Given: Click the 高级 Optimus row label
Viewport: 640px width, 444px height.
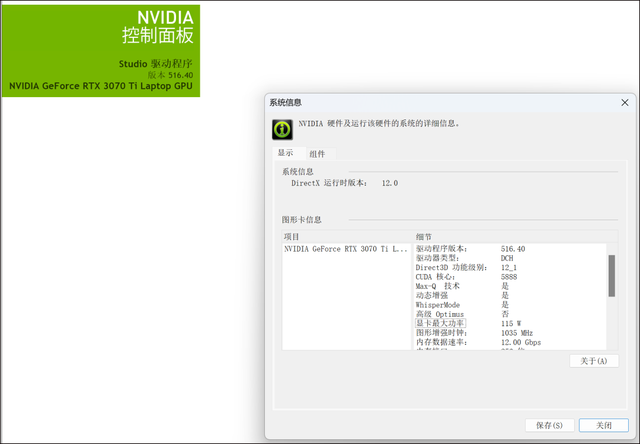Looking at the screenshot, I should (440, 314).
